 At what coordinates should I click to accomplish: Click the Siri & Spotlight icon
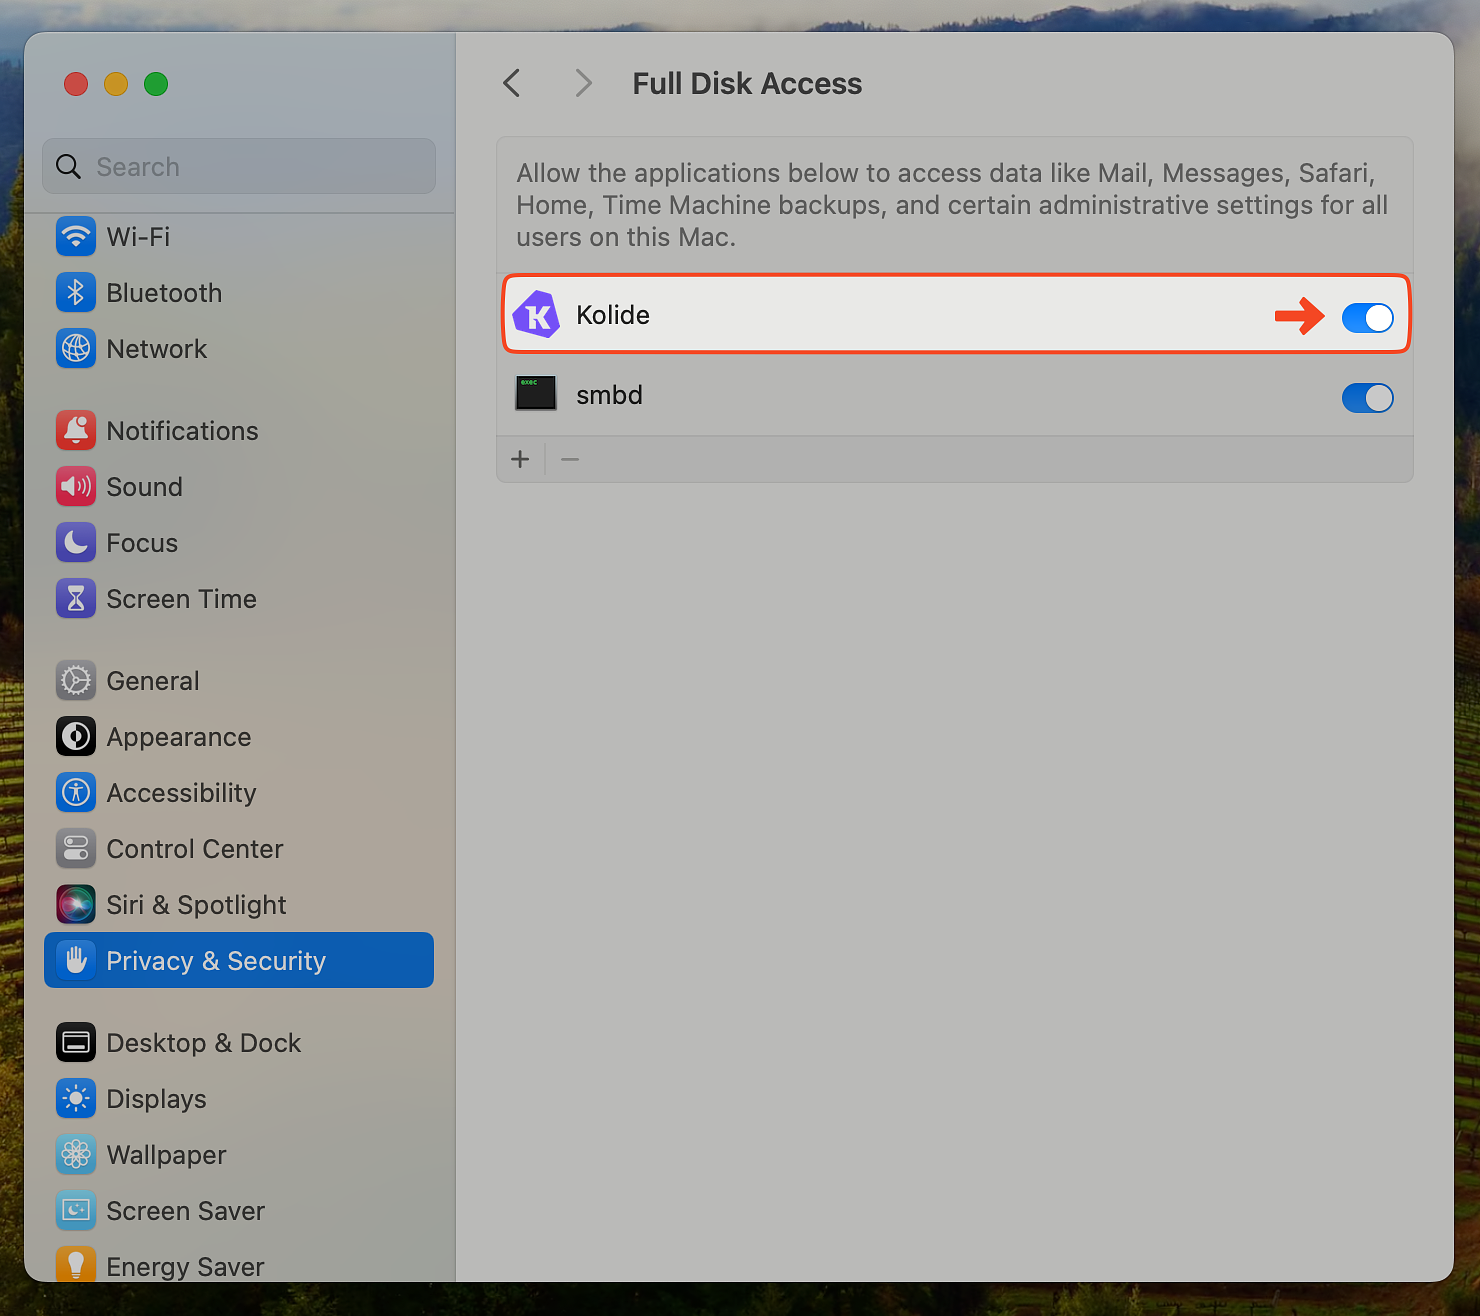(x=76, y=904)
